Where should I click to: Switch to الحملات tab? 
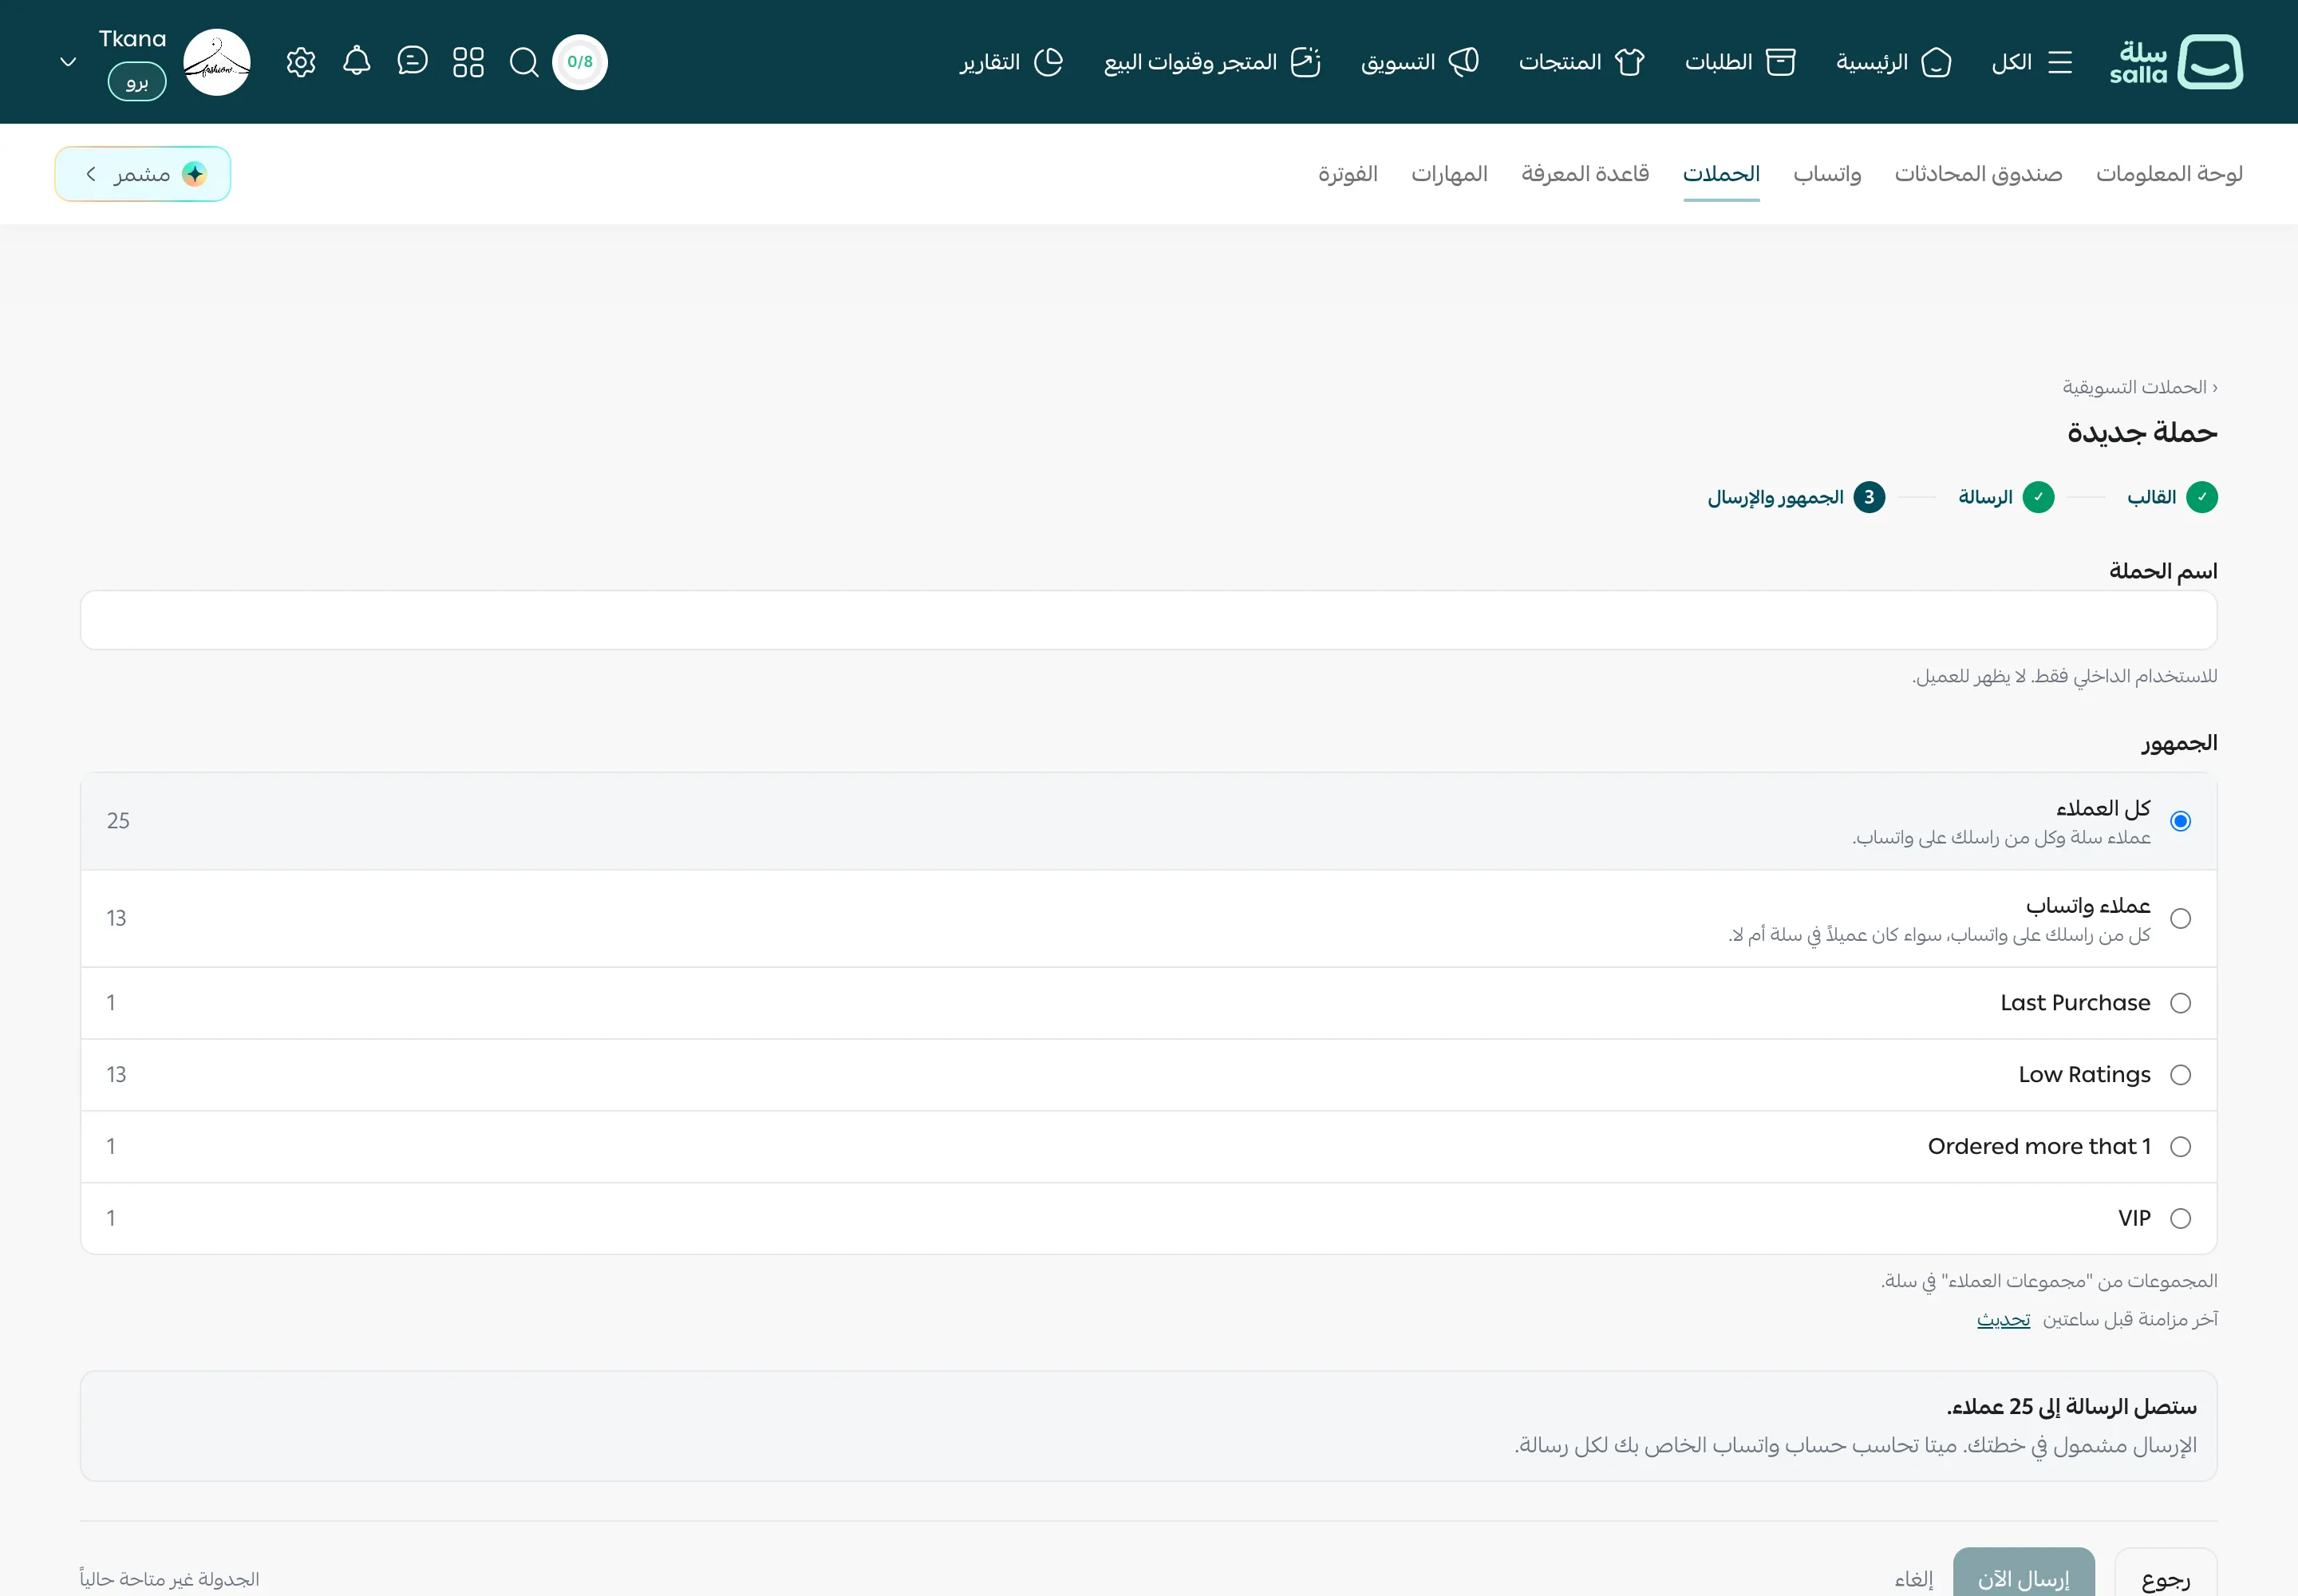(x=1721, y=174)
